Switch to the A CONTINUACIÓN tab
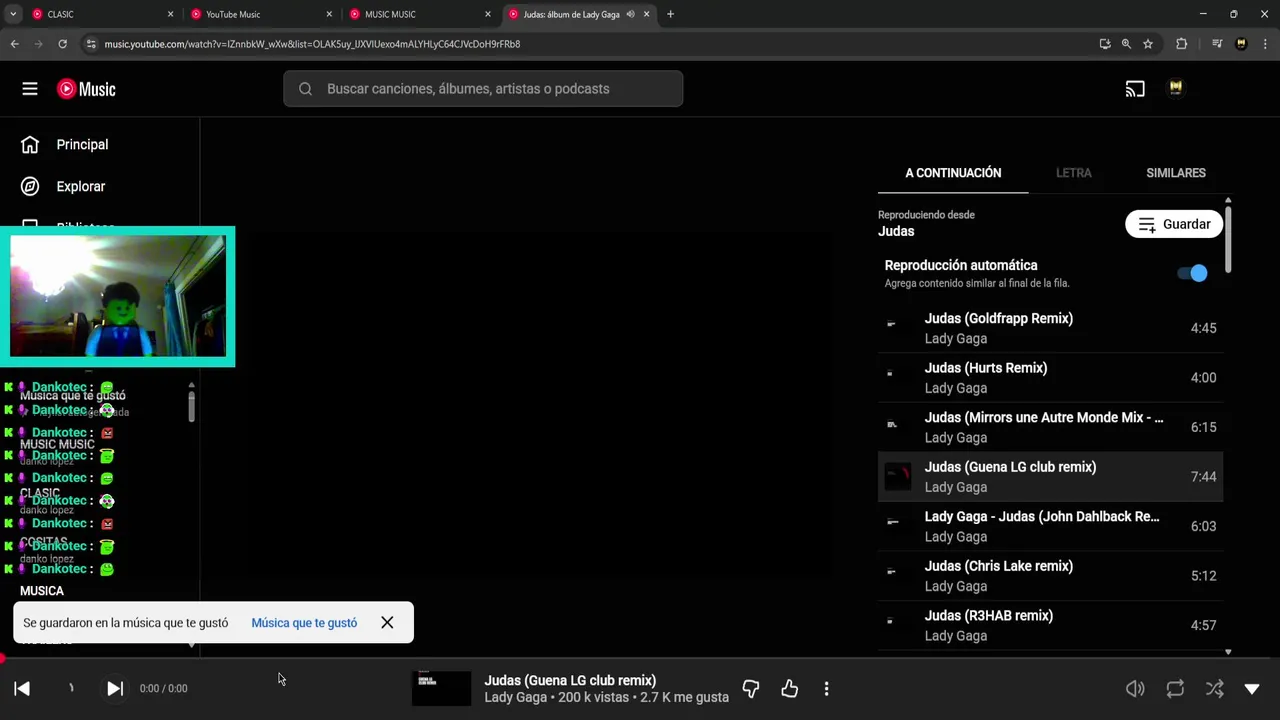This screenshot has width=1280, height=720. coord(953,173)
